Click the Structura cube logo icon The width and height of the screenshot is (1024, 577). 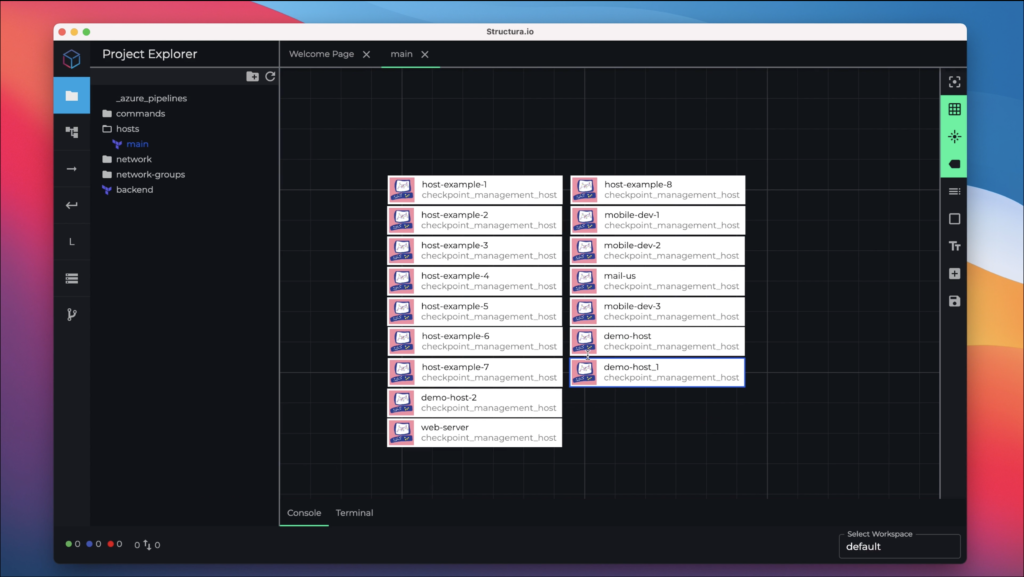coord(72,59)
